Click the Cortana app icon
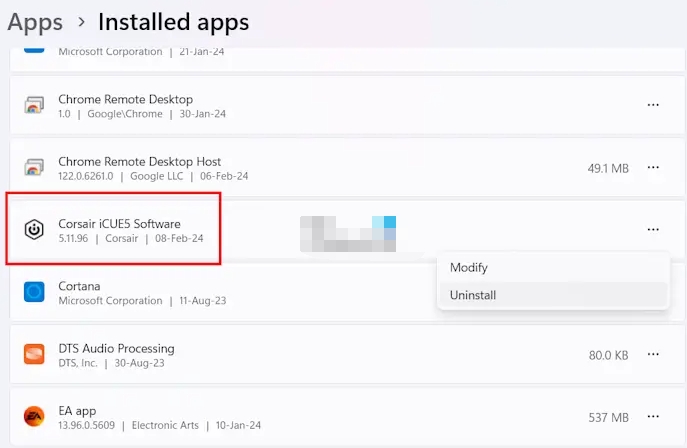The height and width of the screenshot is (448, 687). [x=34, y=292]
